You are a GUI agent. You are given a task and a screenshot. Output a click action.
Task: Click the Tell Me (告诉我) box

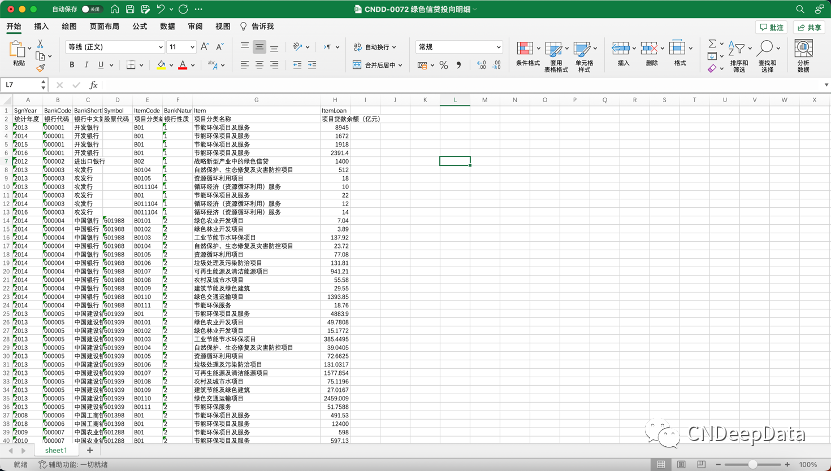(258, 27)
